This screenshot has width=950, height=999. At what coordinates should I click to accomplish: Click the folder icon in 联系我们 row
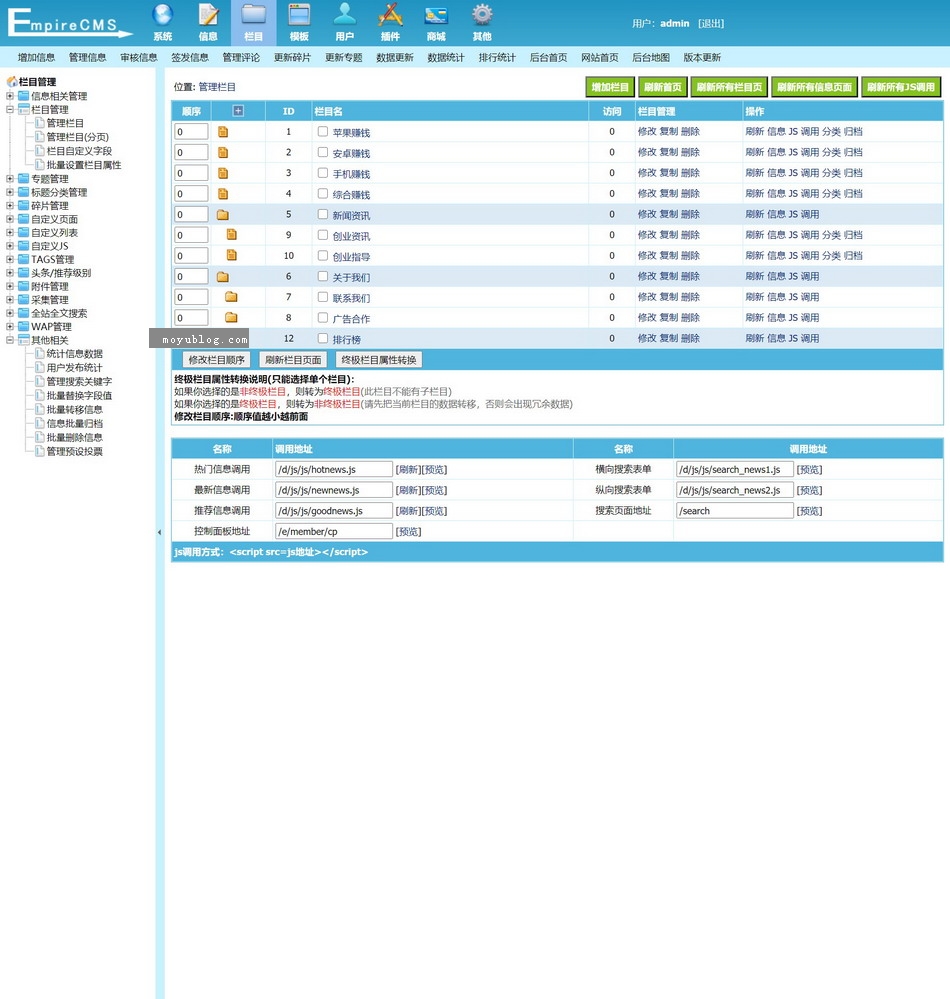(x=231, y=297)
